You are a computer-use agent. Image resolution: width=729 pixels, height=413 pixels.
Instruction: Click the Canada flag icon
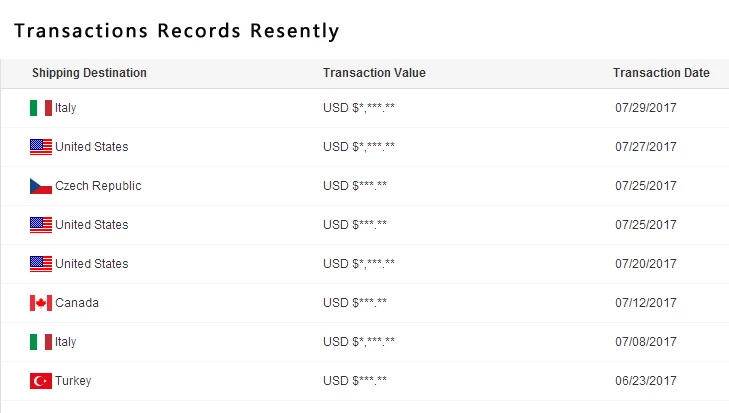point(41,303)
